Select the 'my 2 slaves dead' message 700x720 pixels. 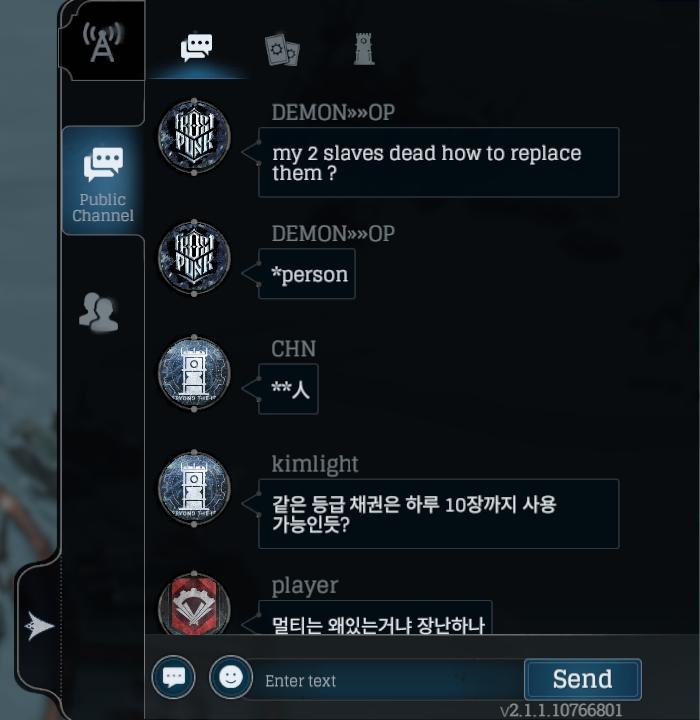coord(439,163)
